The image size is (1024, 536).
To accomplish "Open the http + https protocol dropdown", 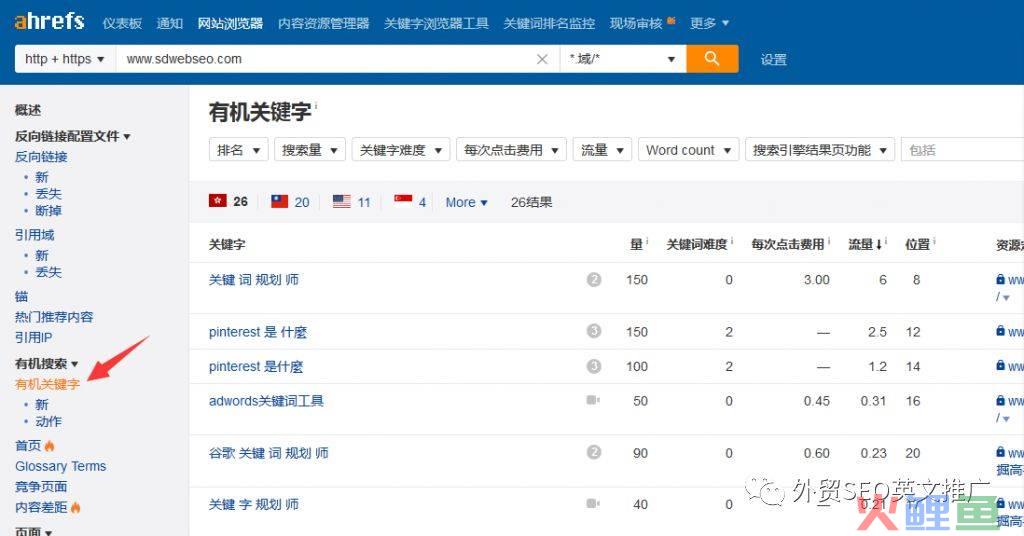I will click(65, 59).
